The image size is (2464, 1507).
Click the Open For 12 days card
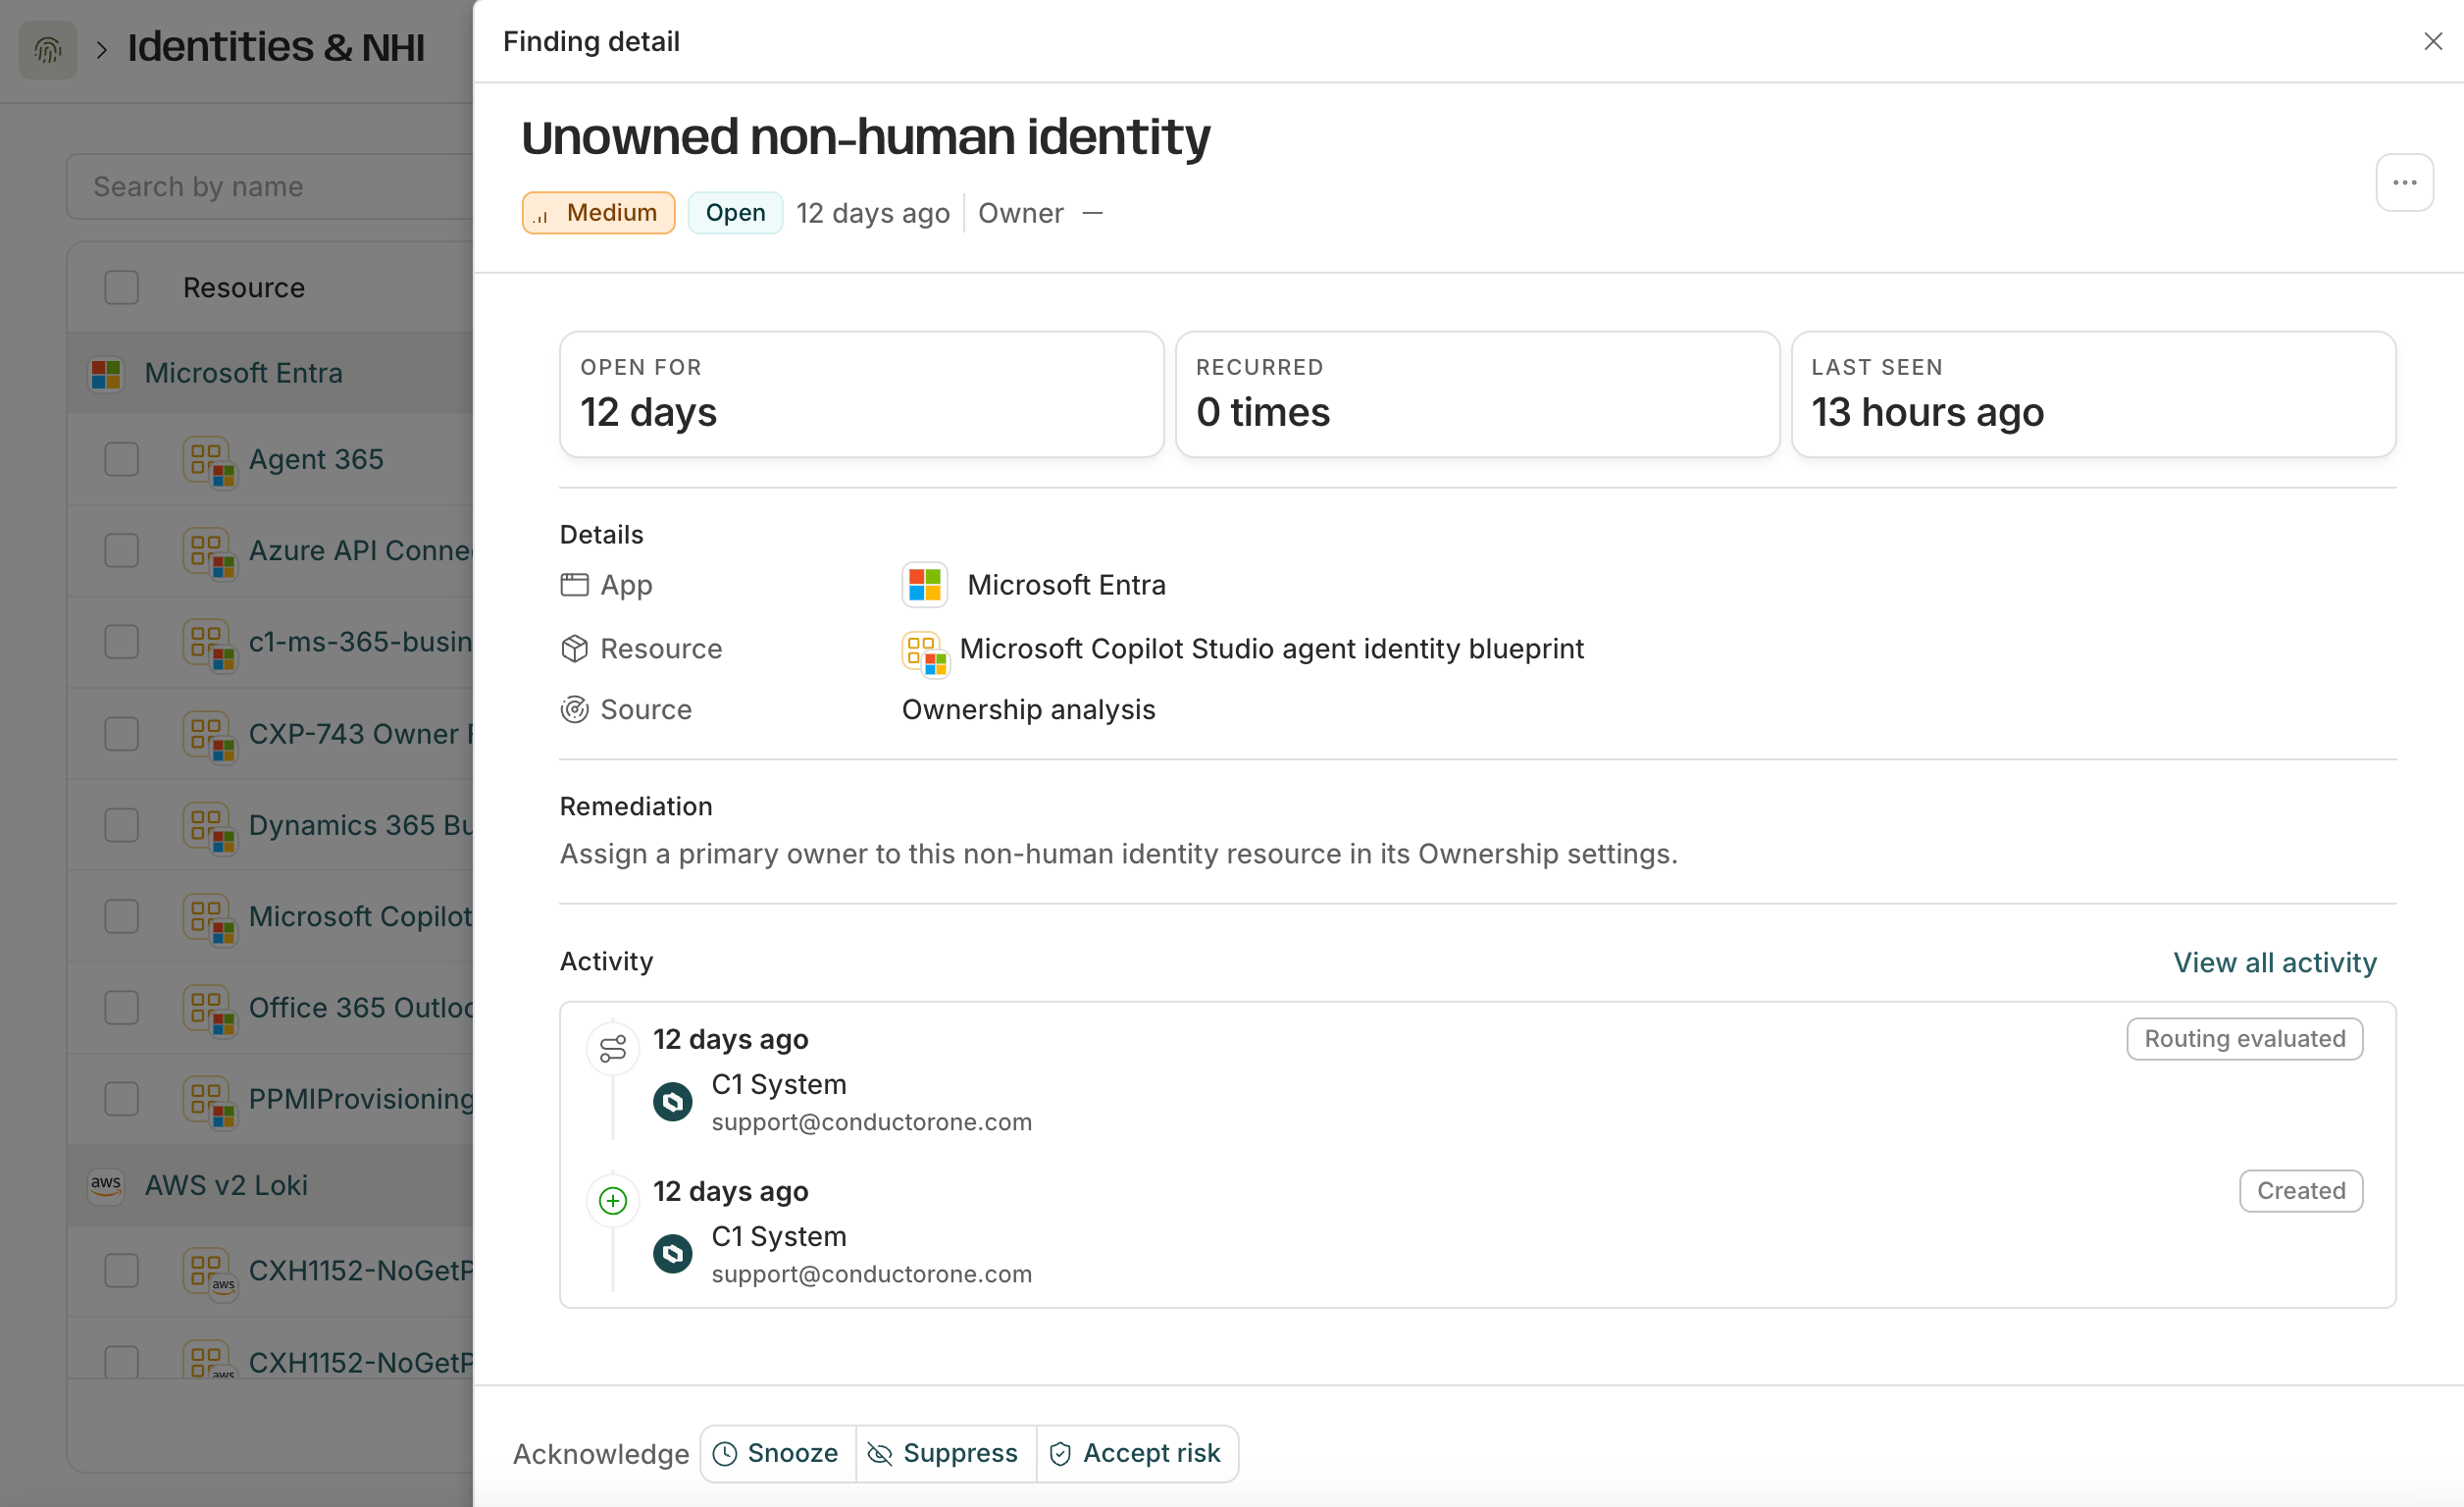click(x=862, y=395)
